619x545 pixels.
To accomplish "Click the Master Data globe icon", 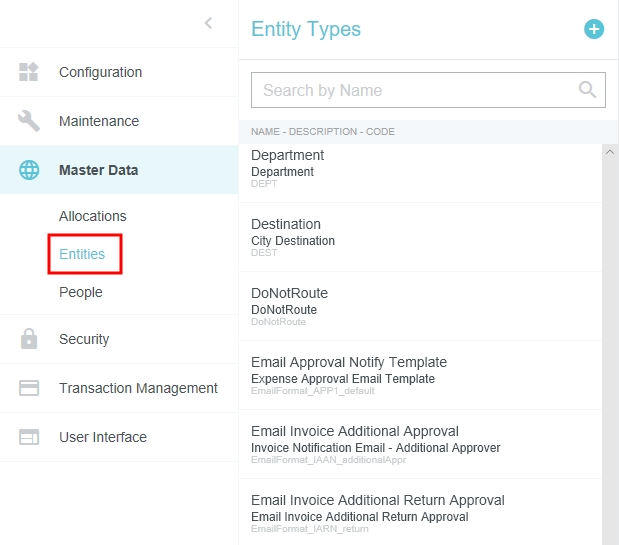I will 29,170.
